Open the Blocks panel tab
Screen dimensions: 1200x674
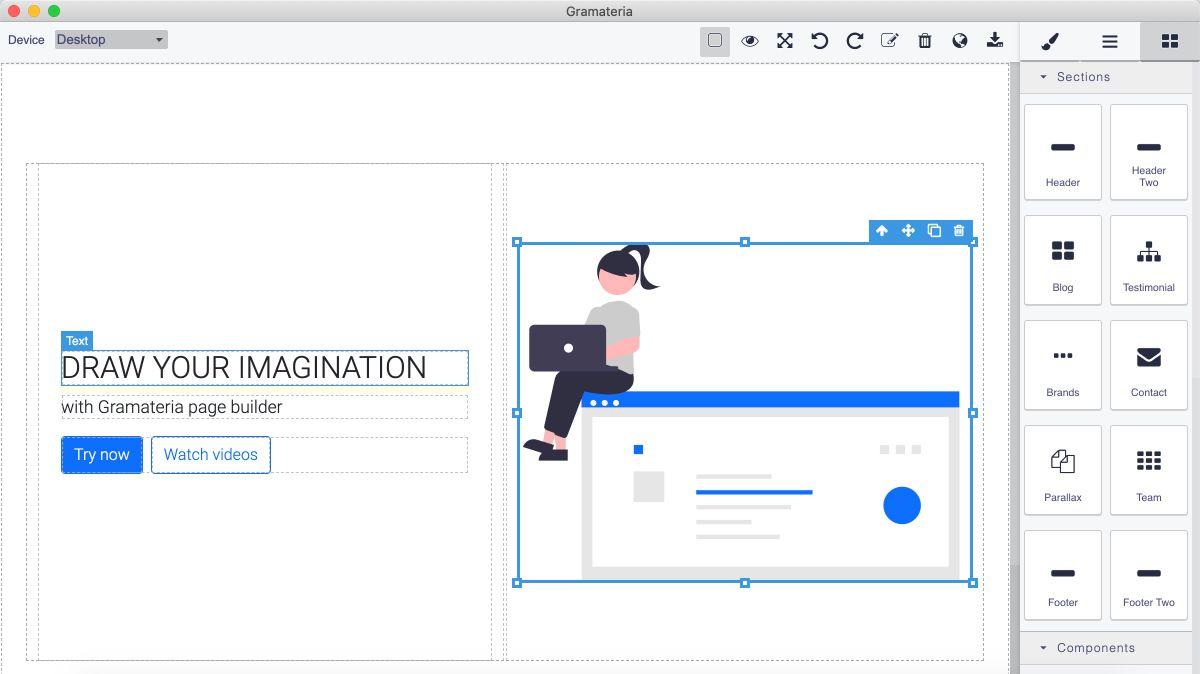(1169, 41)
